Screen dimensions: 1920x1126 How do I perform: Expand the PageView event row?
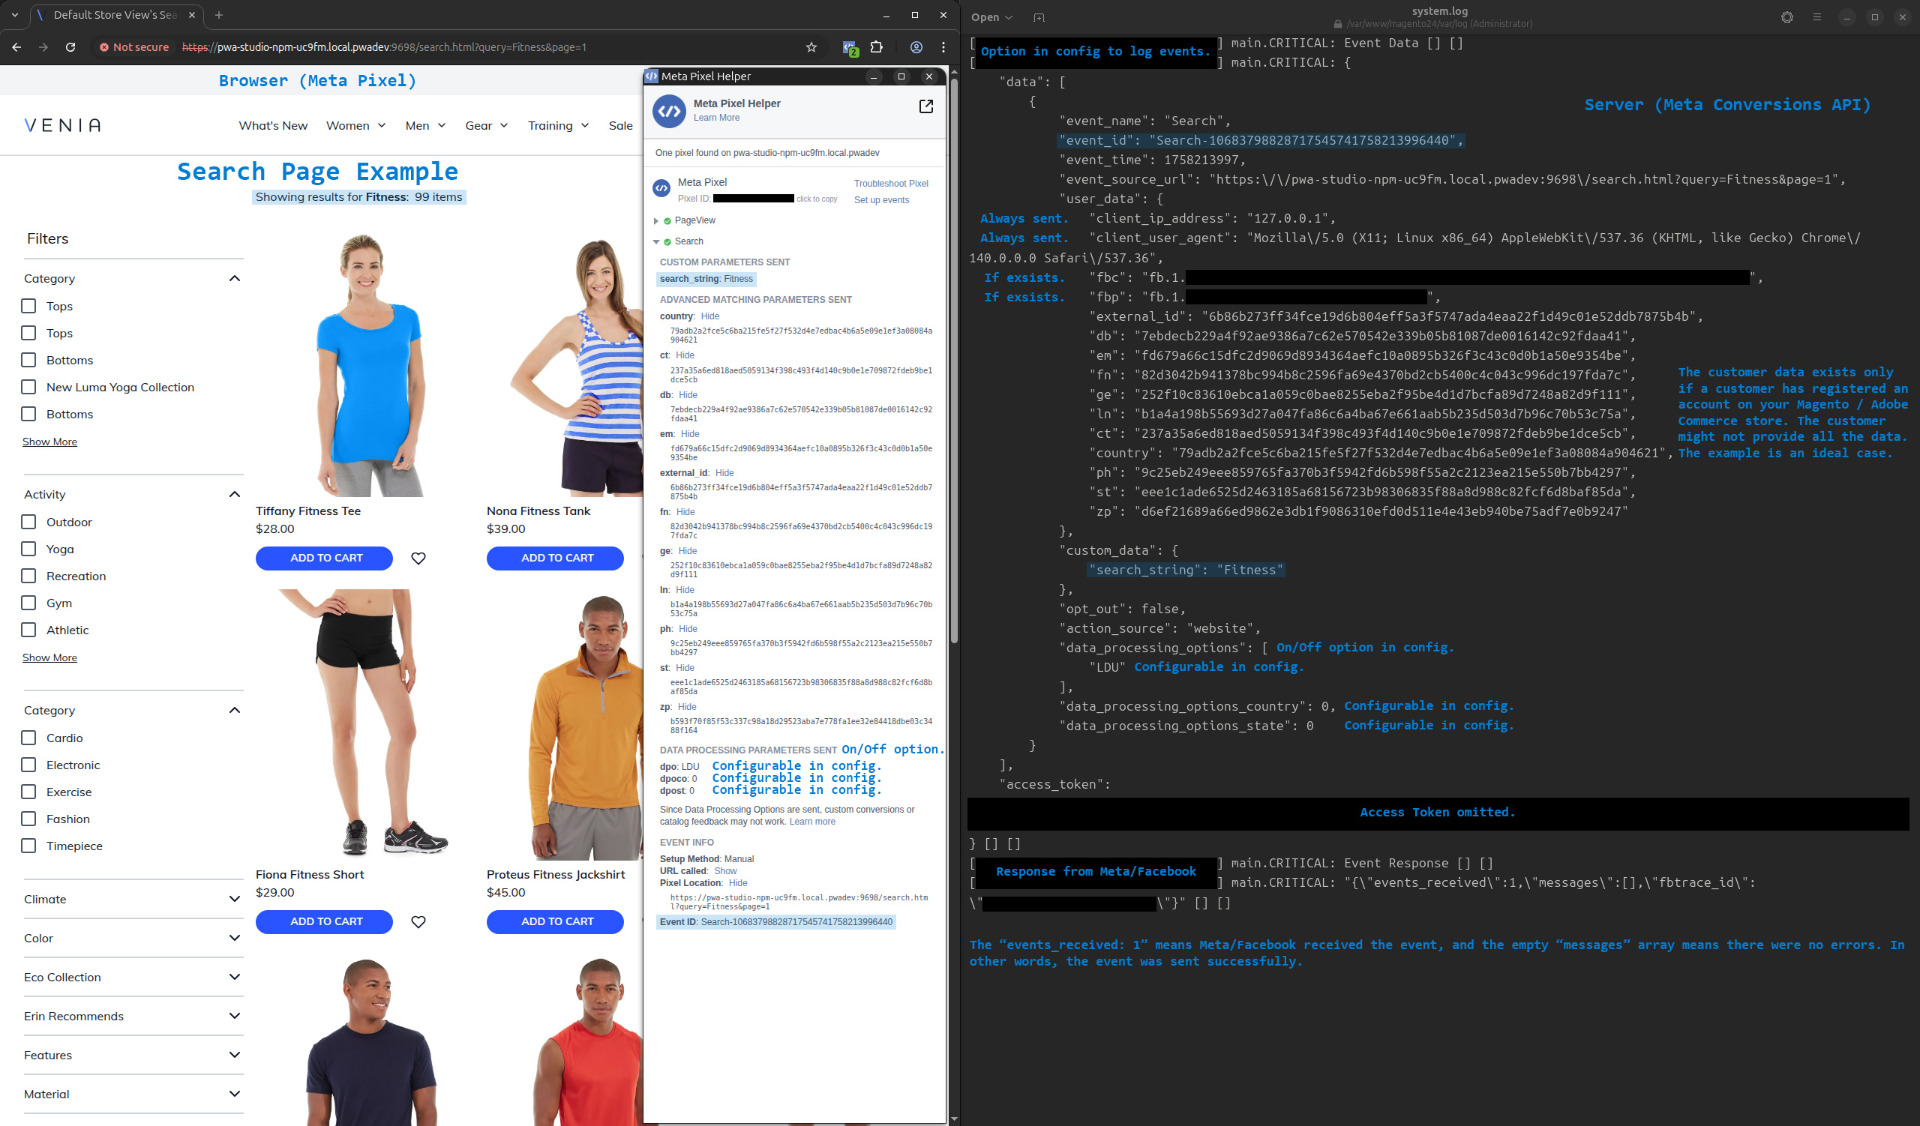pyautogui.click(x=656, y=221)
